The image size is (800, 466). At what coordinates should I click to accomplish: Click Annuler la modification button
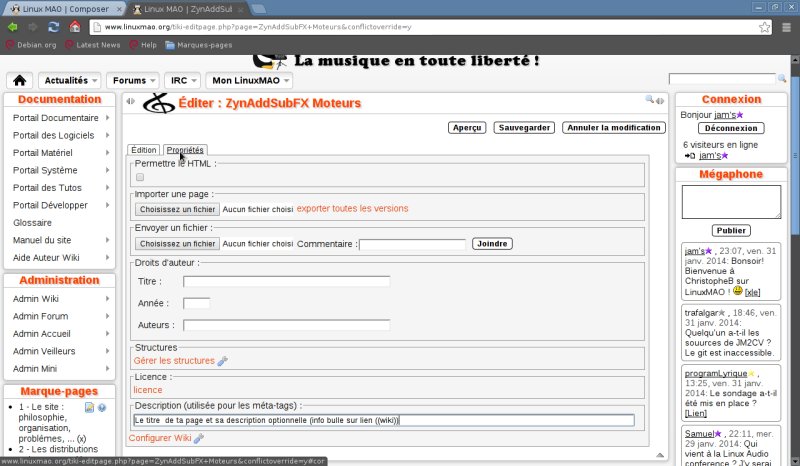[614, 128]
